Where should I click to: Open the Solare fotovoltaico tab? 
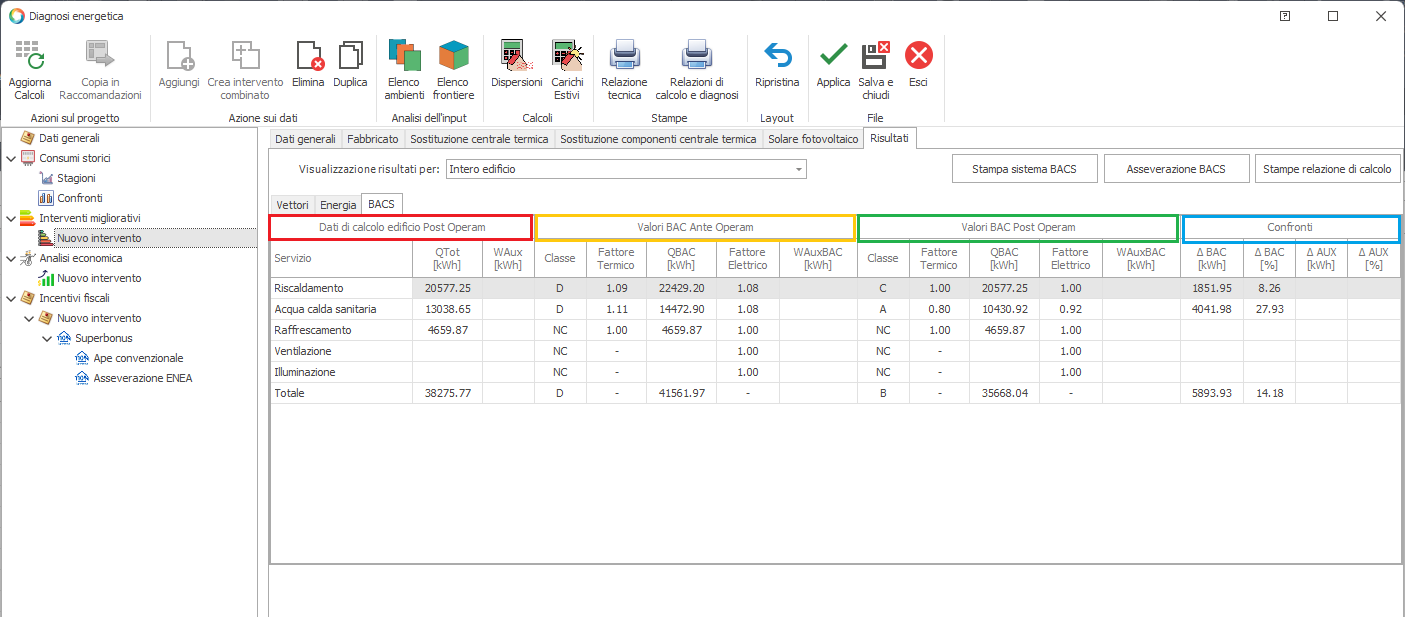coord(812,139)
